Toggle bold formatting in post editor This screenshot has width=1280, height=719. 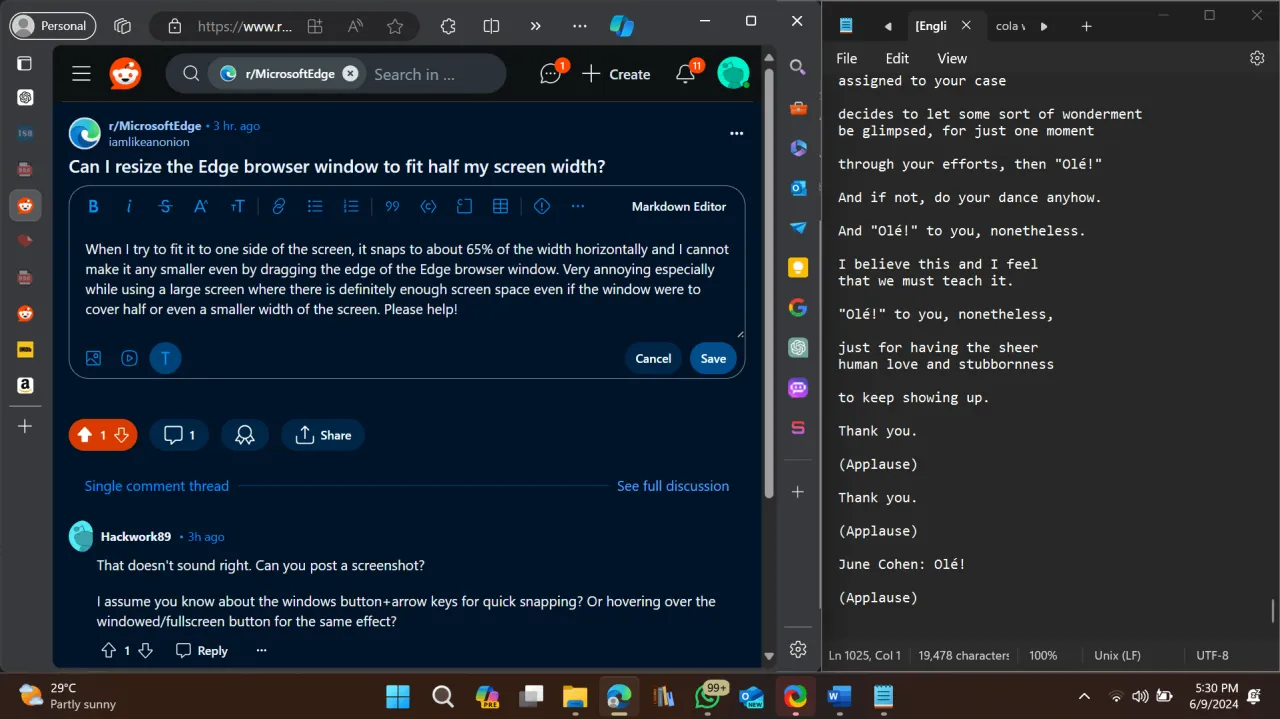coord(93,206)
